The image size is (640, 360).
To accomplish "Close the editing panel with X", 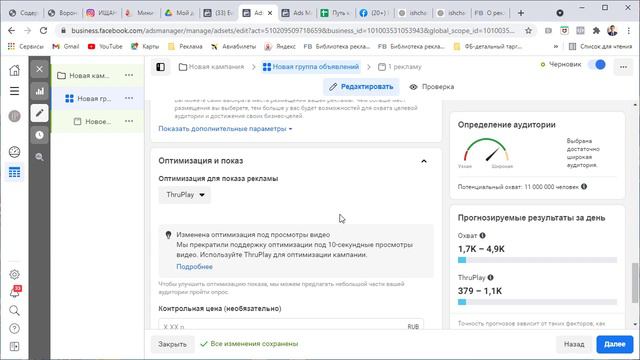I will (x=39, y=69).
